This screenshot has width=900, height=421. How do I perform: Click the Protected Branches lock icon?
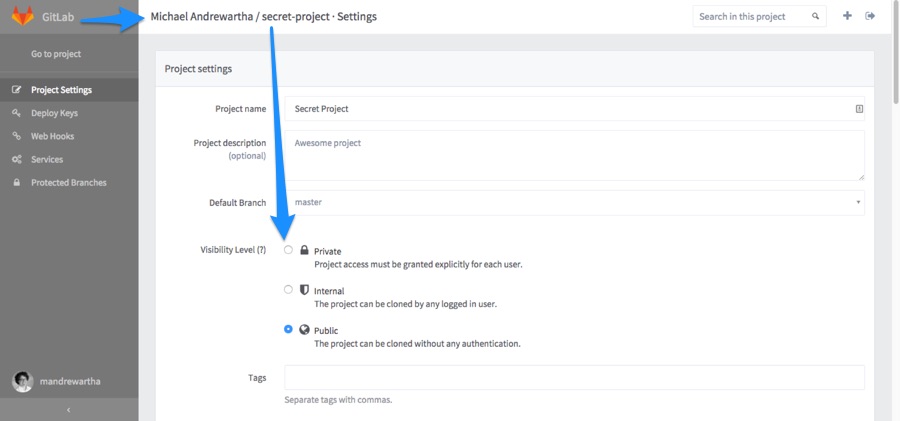[x=17, y=183]
